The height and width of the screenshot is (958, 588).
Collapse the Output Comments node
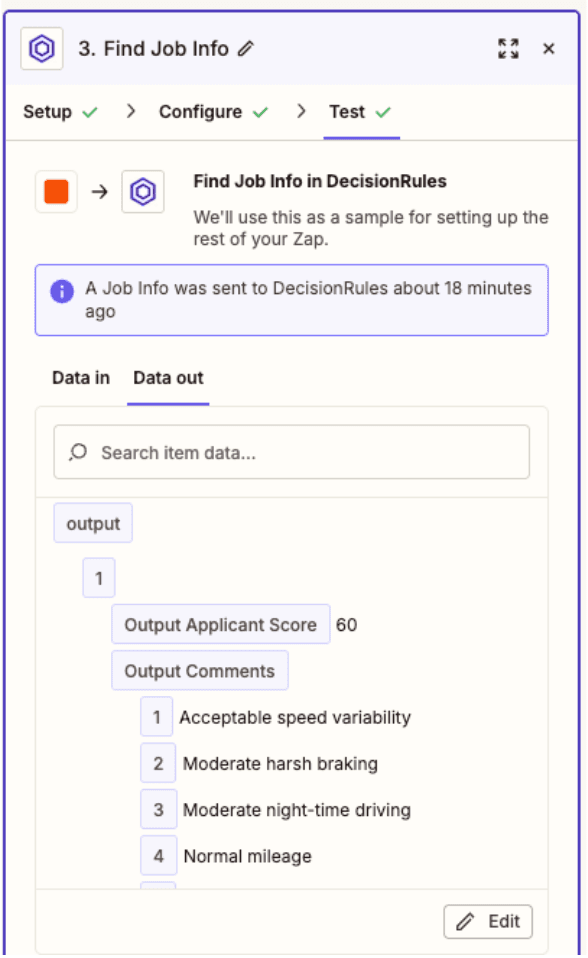(200, 670)
